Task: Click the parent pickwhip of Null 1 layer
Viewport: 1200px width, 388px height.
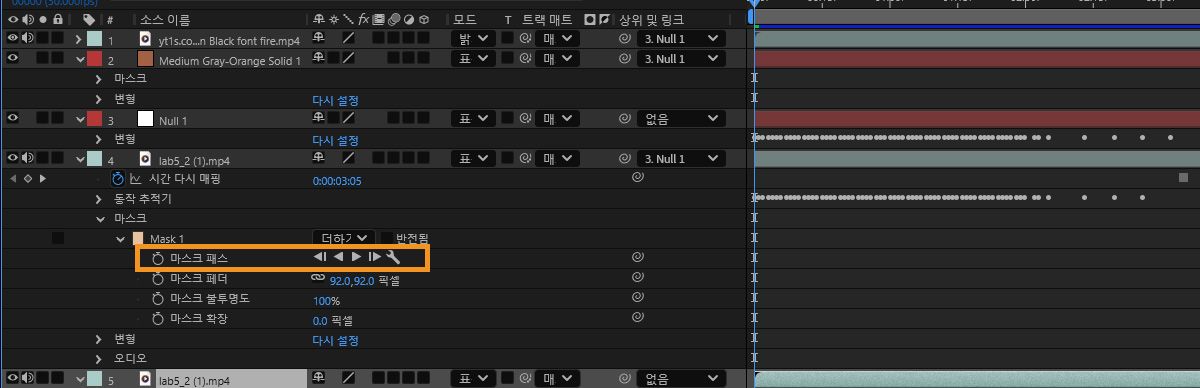Action: click(625, 118)
